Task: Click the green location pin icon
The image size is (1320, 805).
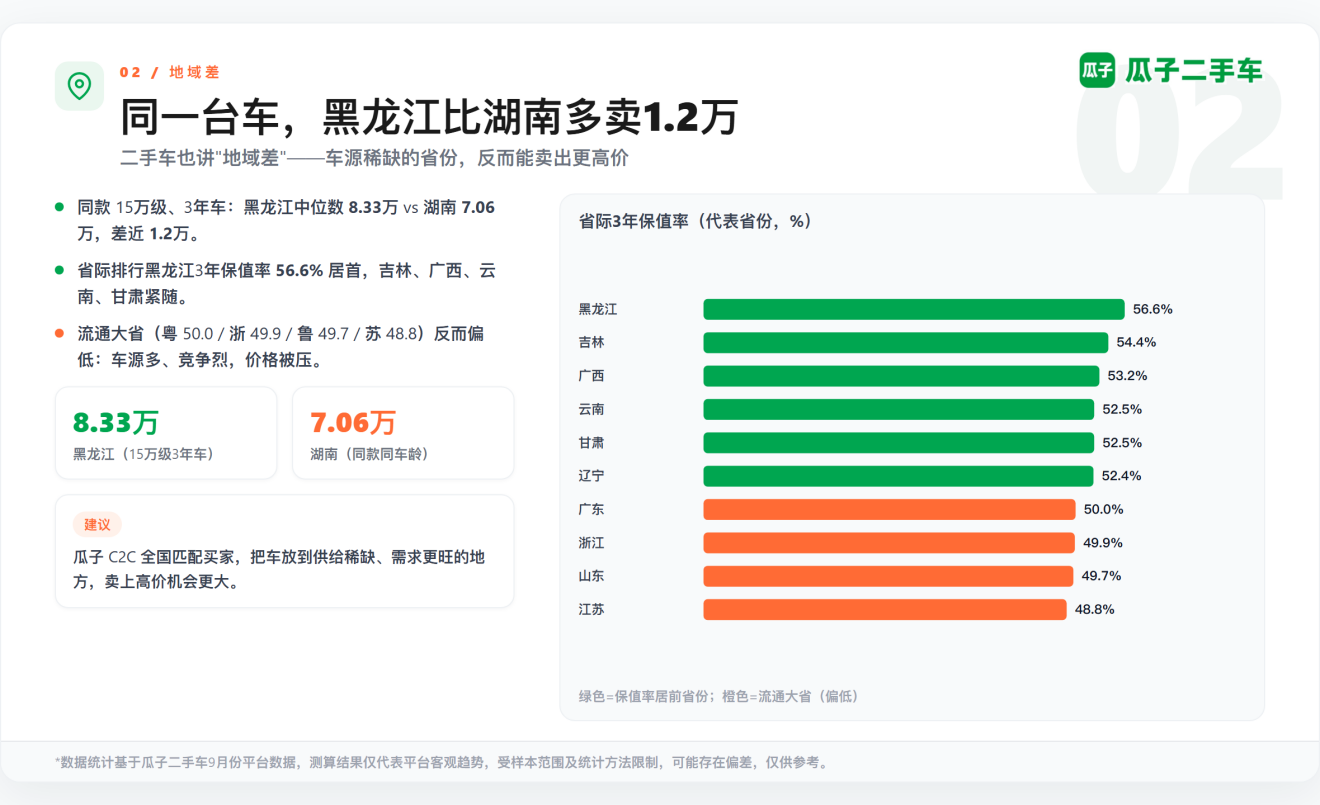Action: tap(79, 86)
